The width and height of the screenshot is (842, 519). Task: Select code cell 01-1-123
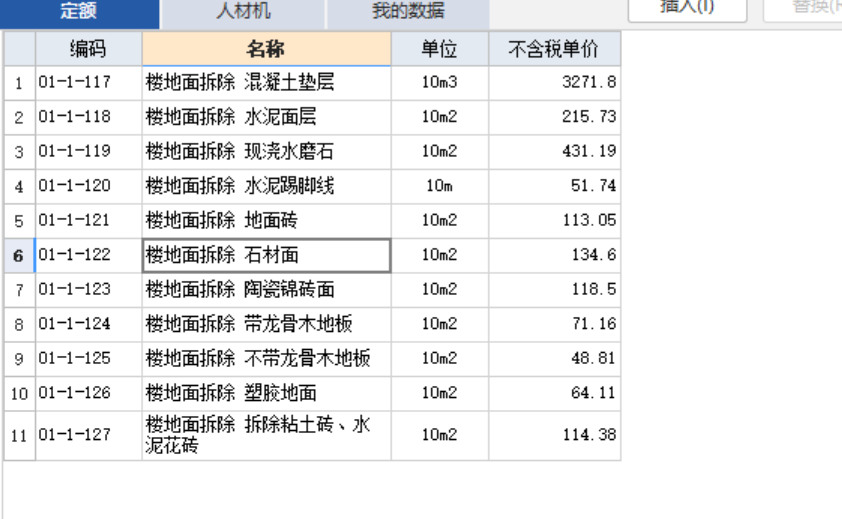[x=89, y=290]
